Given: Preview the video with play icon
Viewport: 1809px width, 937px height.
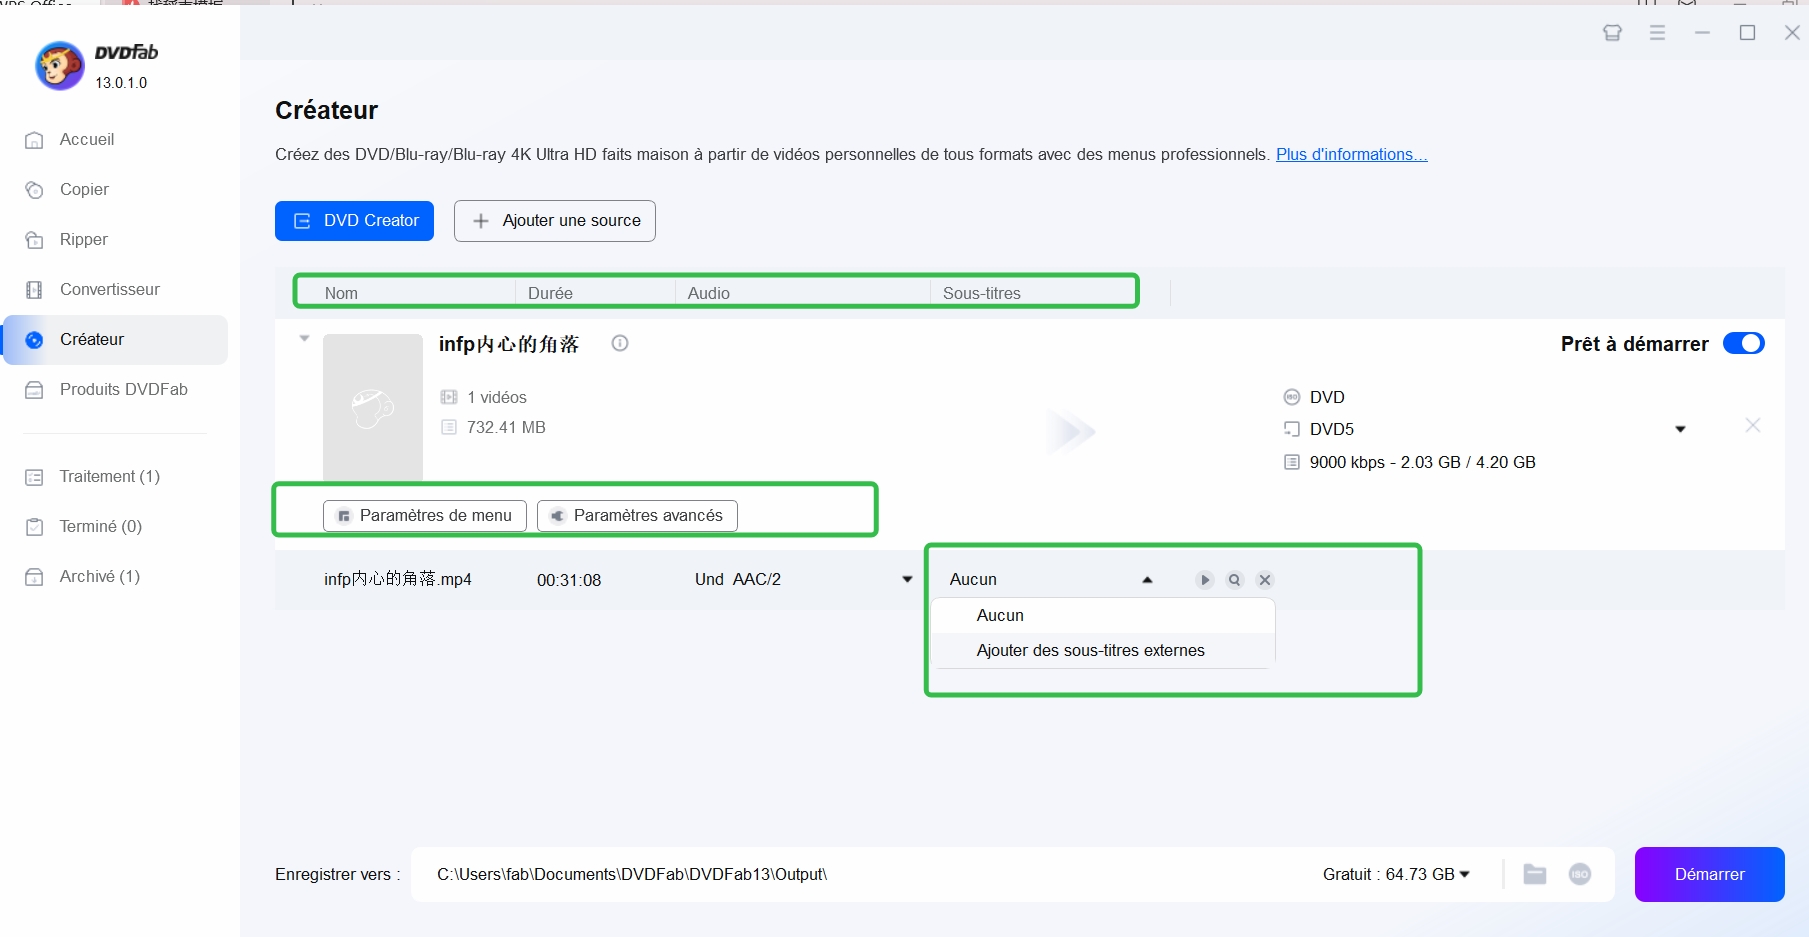Looking at the screenshot, I should point(1205,580).
